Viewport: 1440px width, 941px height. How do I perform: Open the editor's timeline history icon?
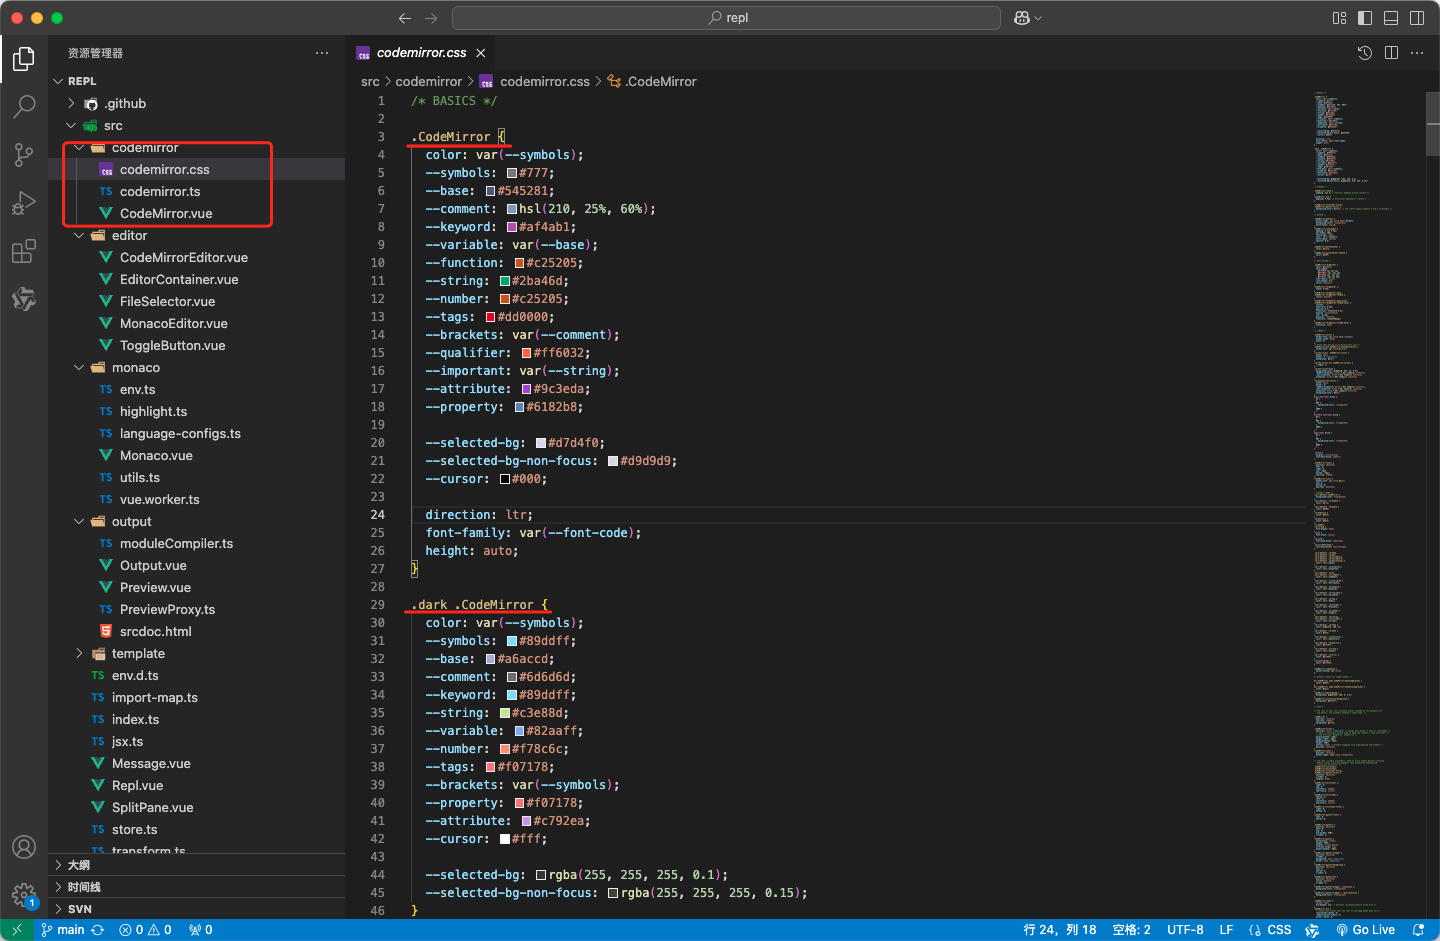1365,53
